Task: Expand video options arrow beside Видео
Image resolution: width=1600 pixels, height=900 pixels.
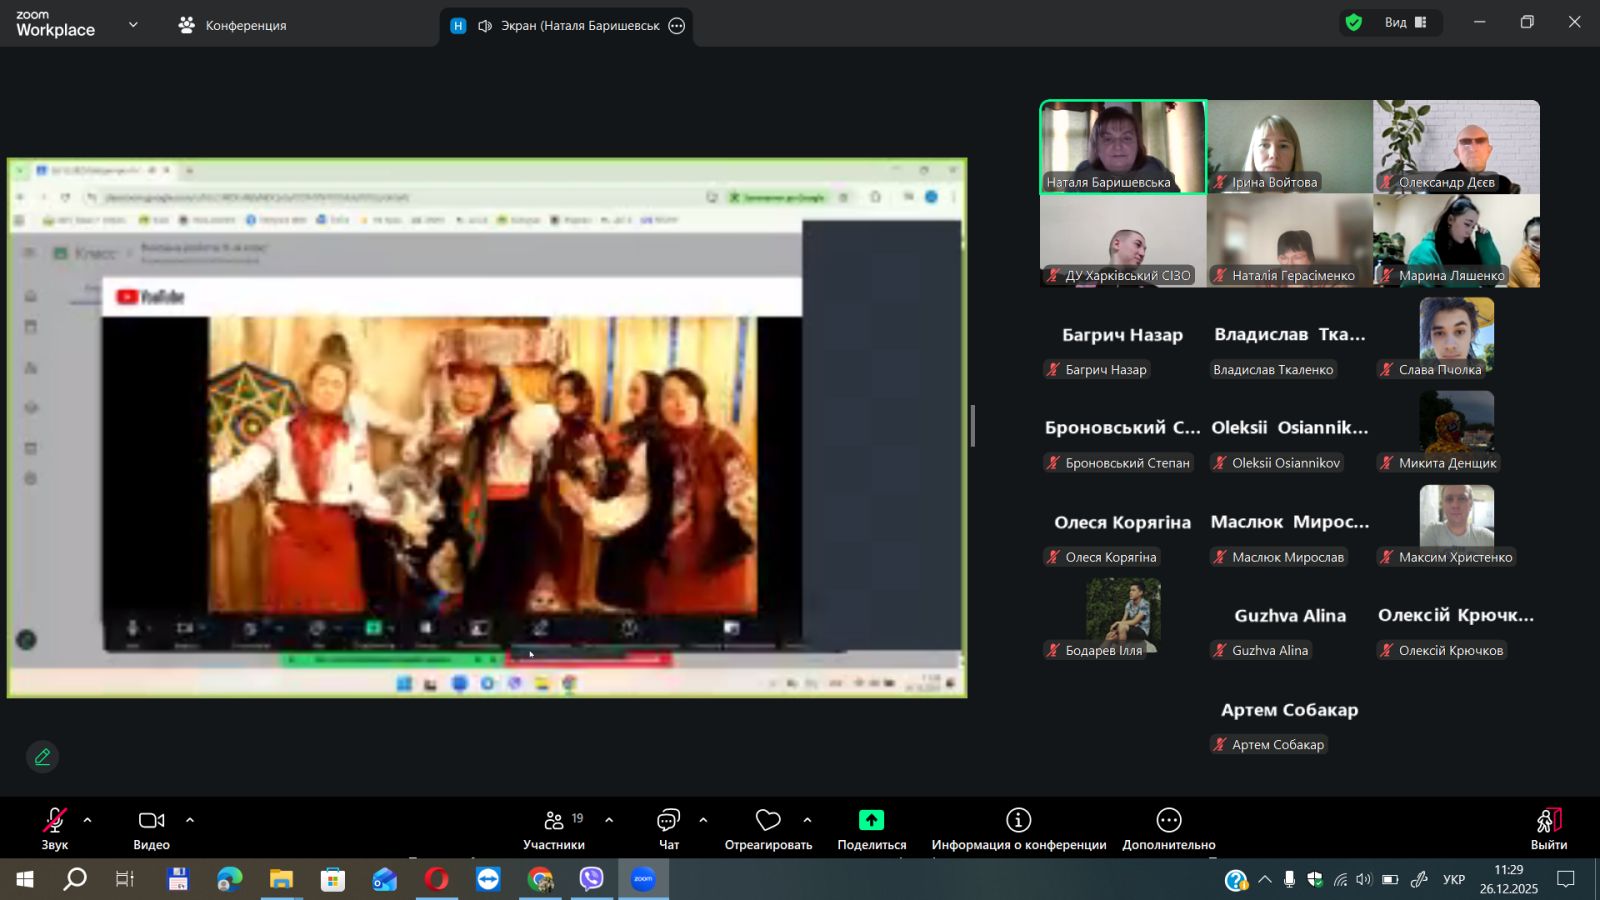Action: (x=190, y=820)
